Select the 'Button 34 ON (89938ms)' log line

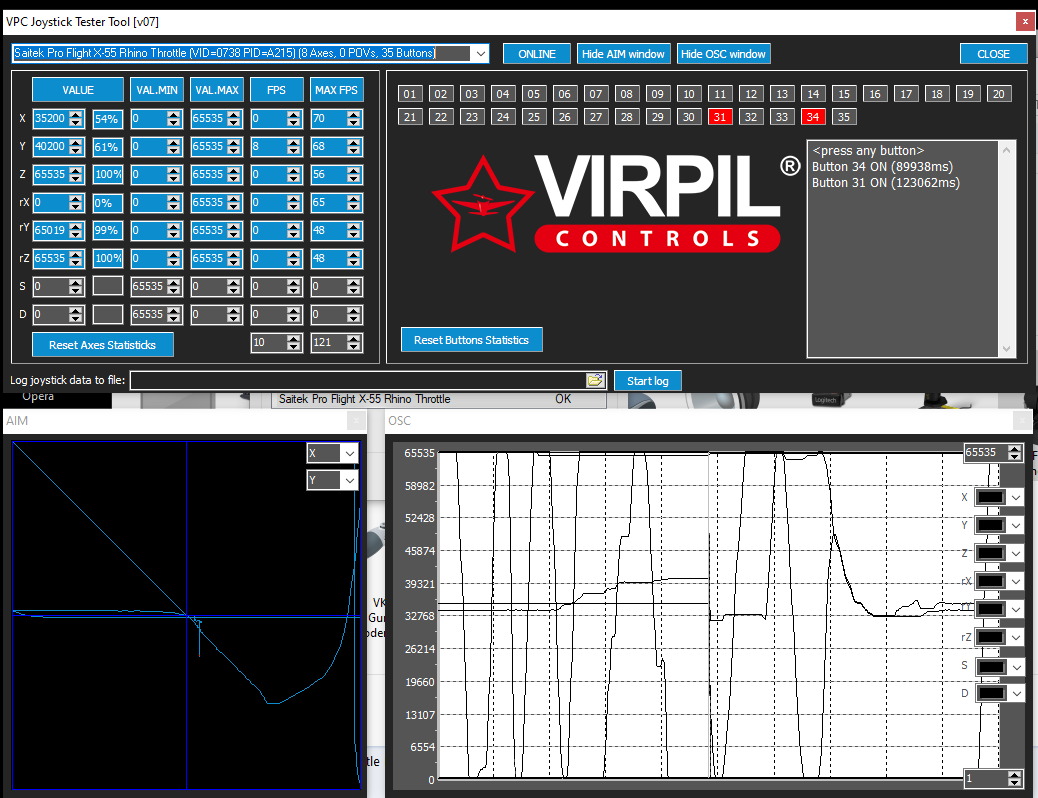coord(882,167)
